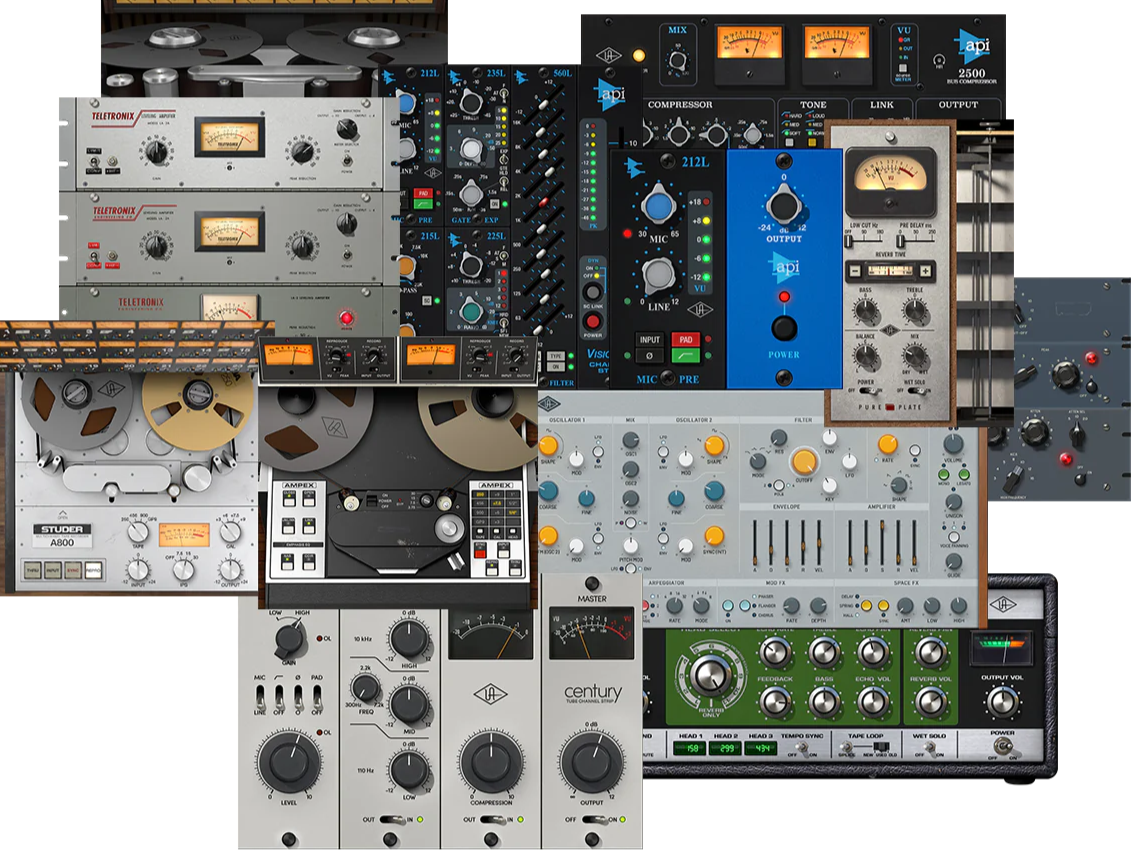The width and height of the screenshot is (1131, 850).
Task: Click the large head select knob on tape echo
Action: (710, 675)
